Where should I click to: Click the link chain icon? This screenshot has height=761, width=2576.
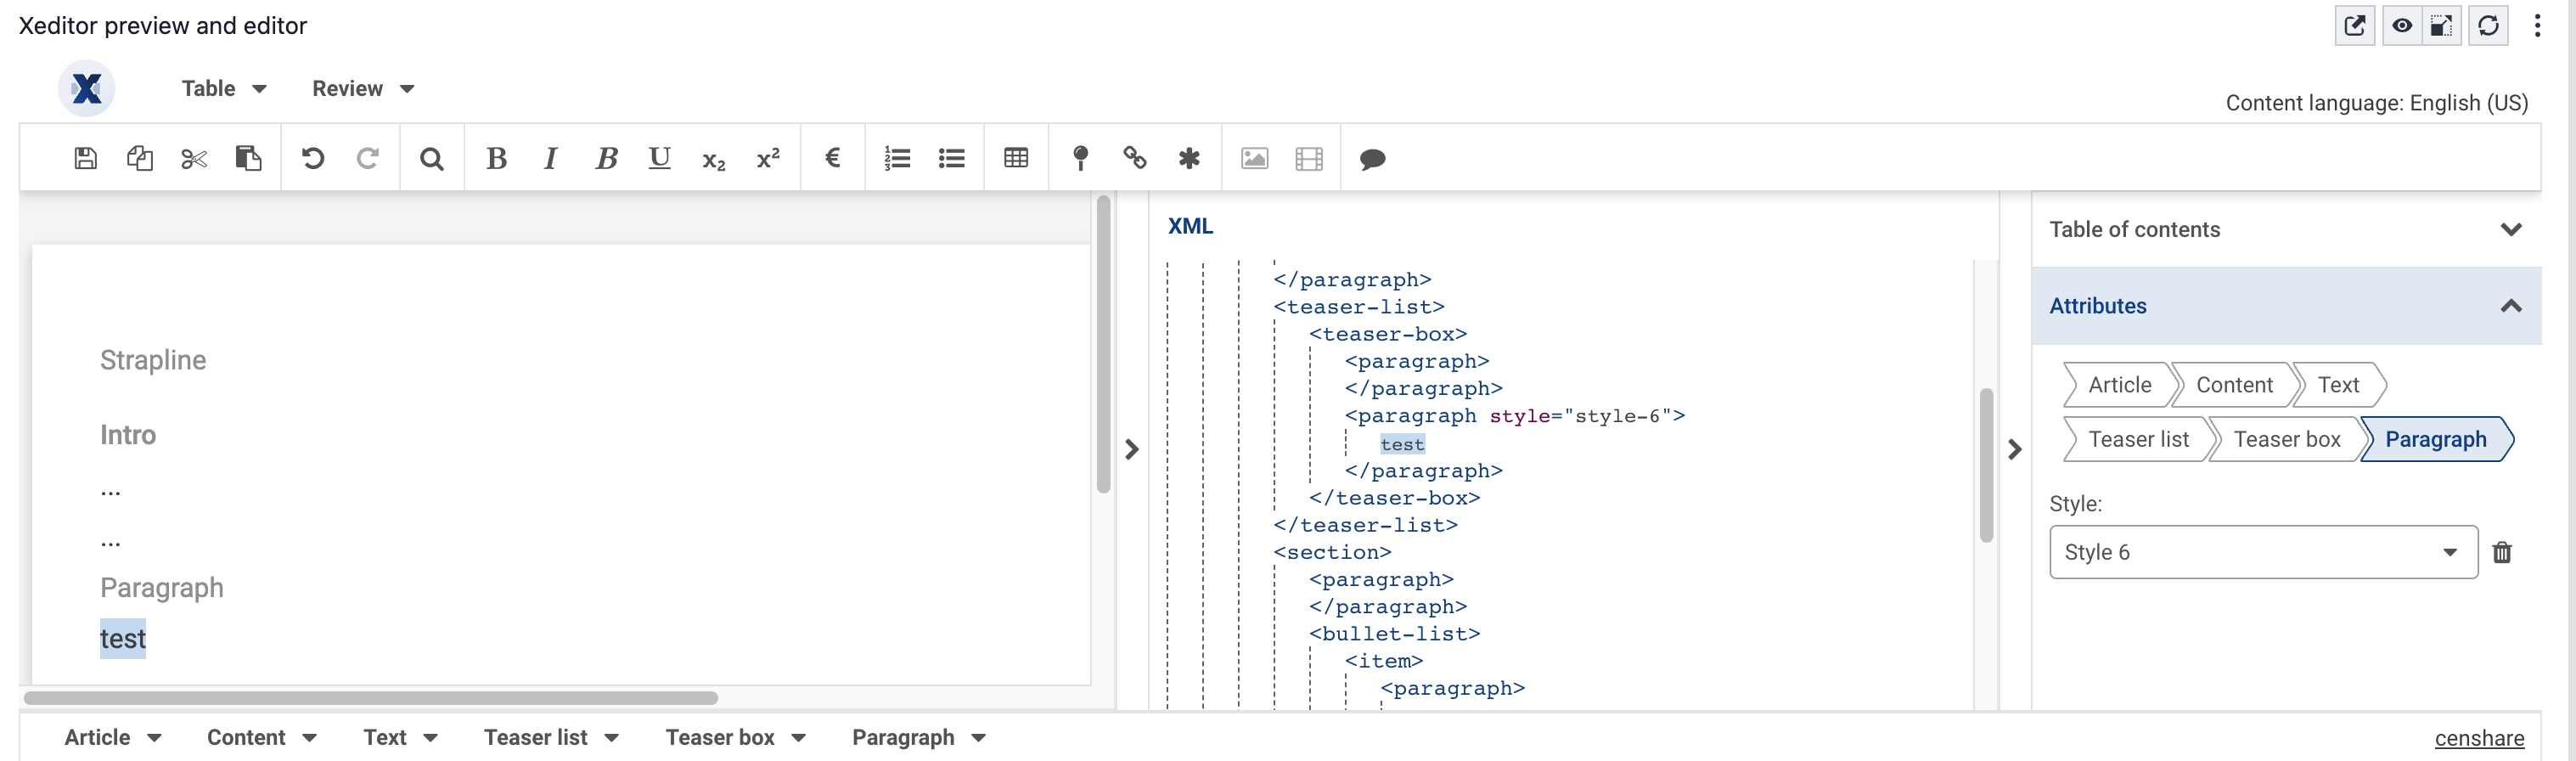[x=1134, y=158]
